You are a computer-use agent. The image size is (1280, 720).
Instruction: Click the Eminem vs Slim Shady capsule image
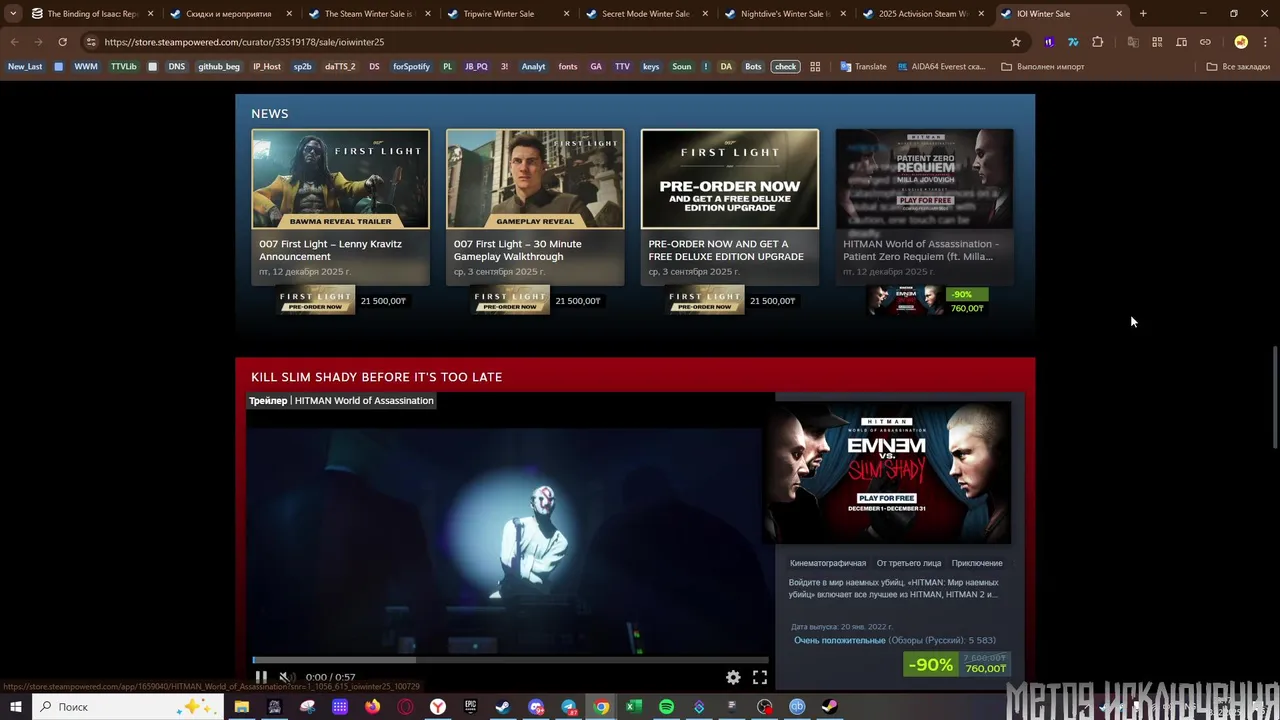point(889,472)
